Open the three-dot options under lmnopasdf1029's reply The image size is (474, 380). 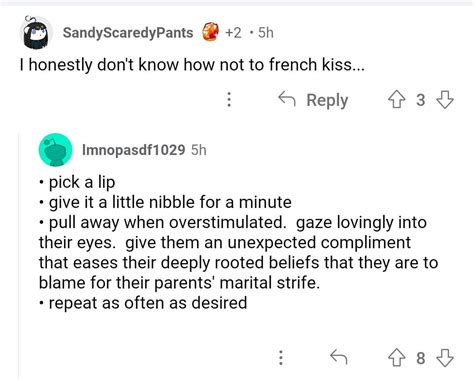[281, 358]
